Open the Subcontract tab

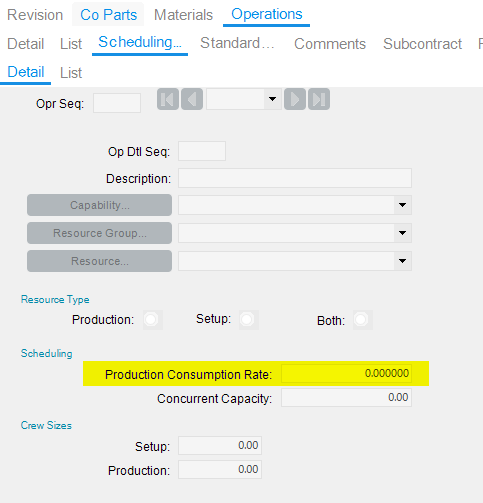422,44
